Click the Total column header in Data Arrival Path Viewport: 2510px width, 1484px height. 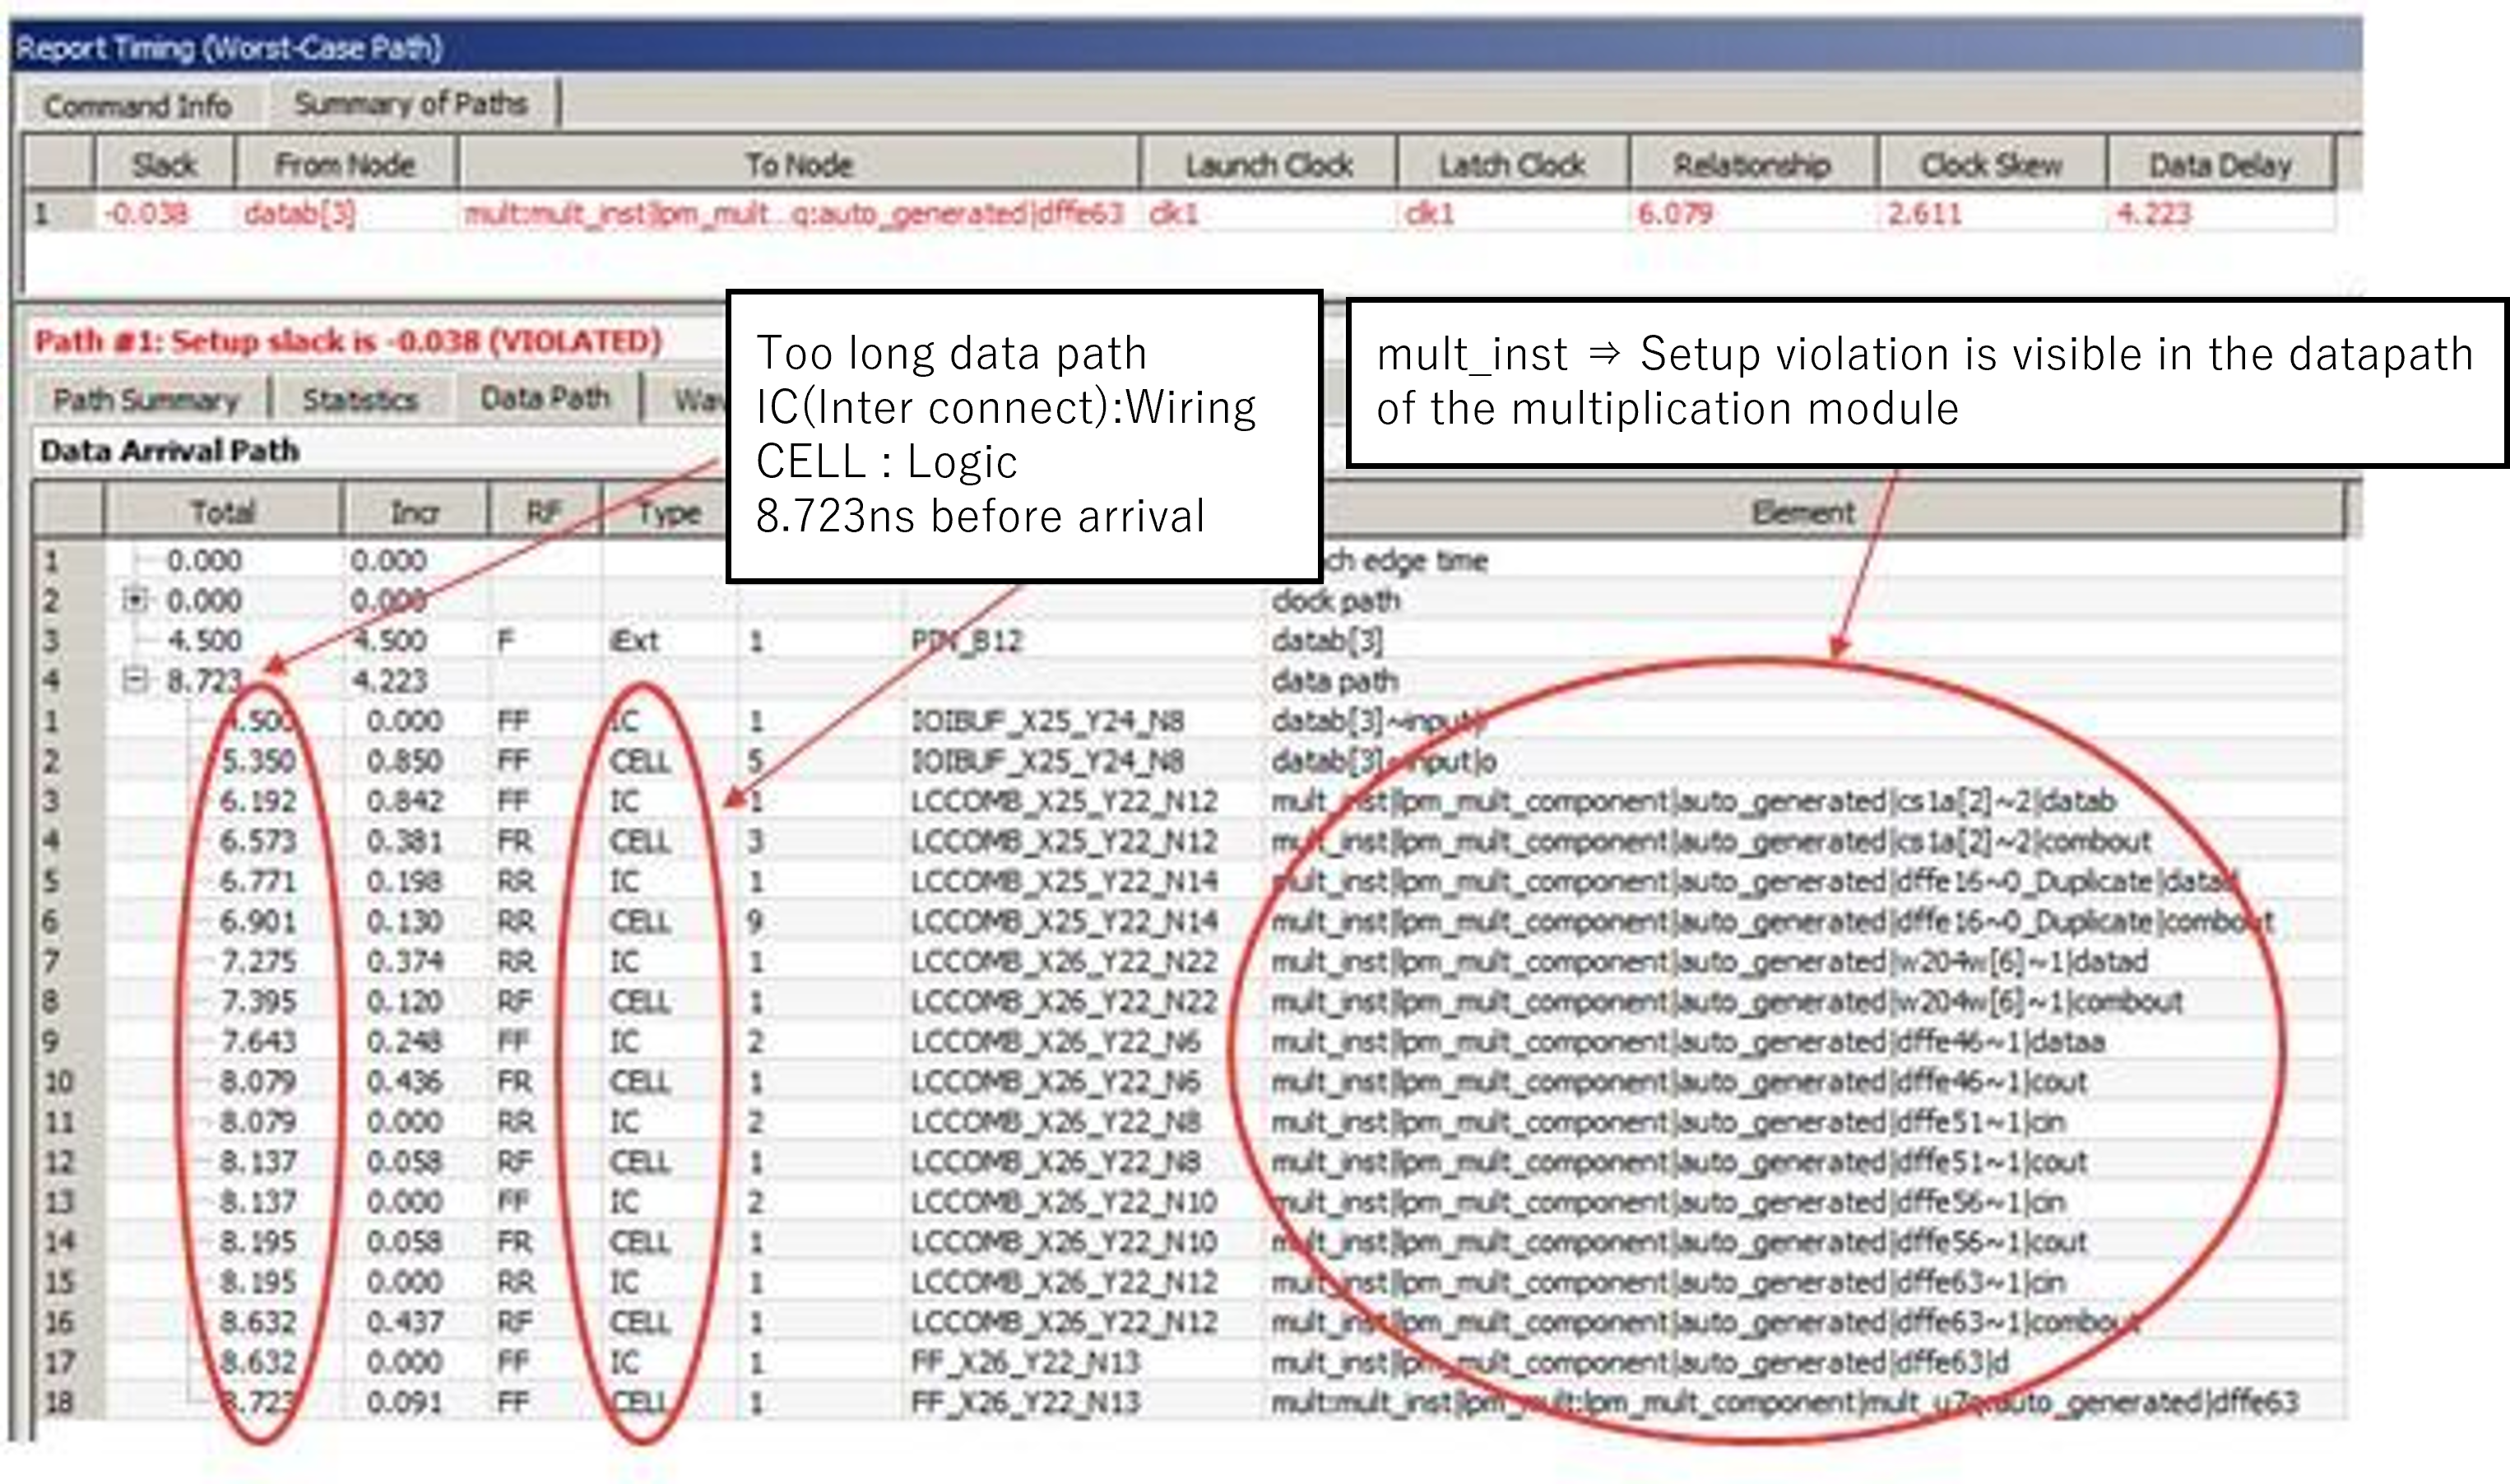tap(222, 512)
